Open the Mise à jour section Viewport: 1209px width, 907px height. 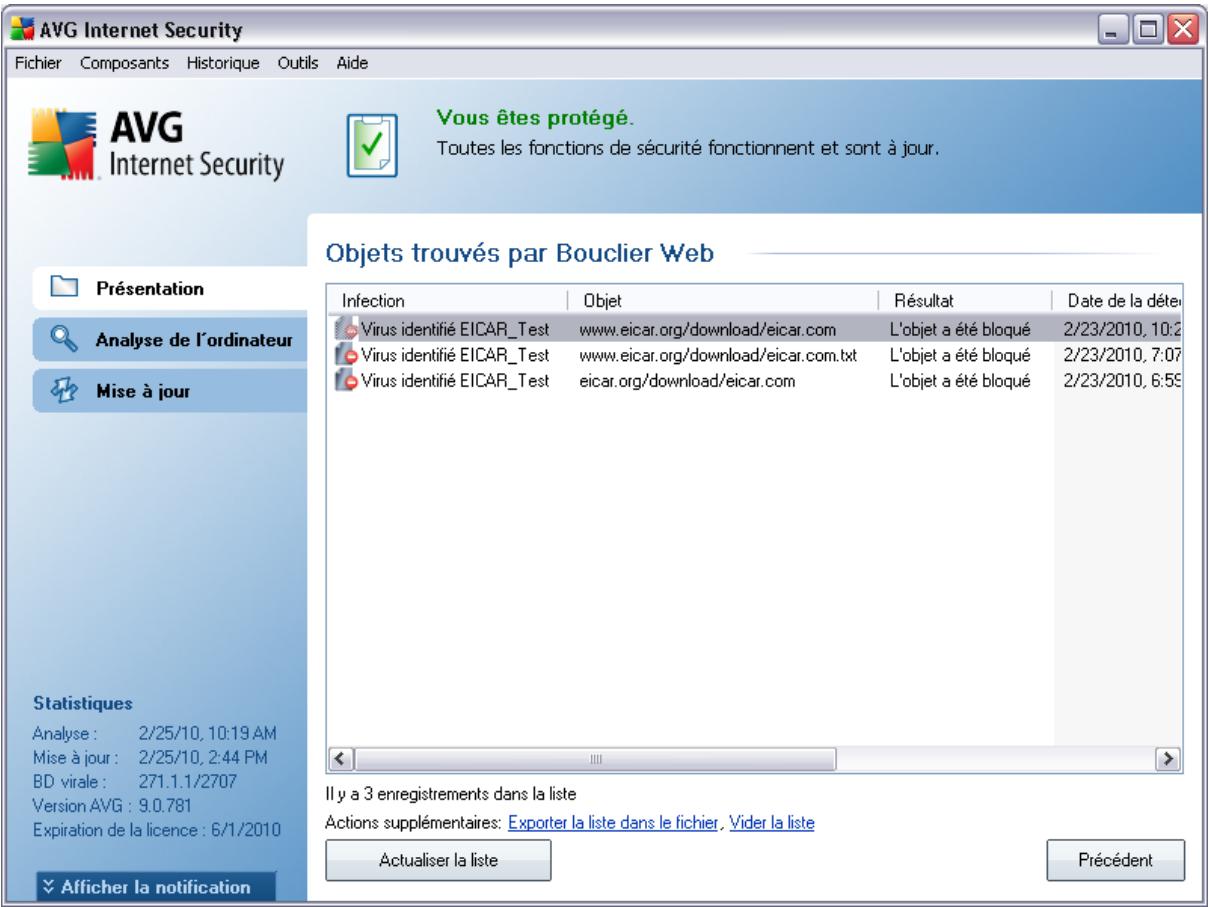pyautogui.click(x=170, y=391)
